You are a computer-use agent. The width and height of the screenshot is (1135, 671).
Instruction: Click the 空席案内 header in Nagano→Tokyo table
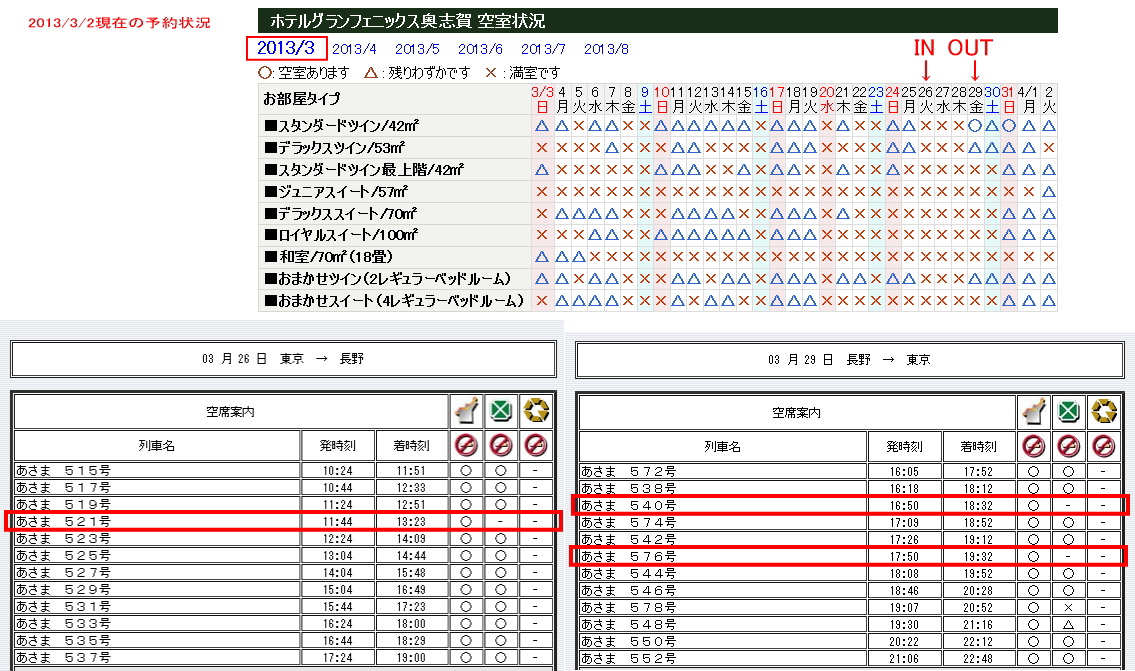pyautogui.click(x=795, y=412)
